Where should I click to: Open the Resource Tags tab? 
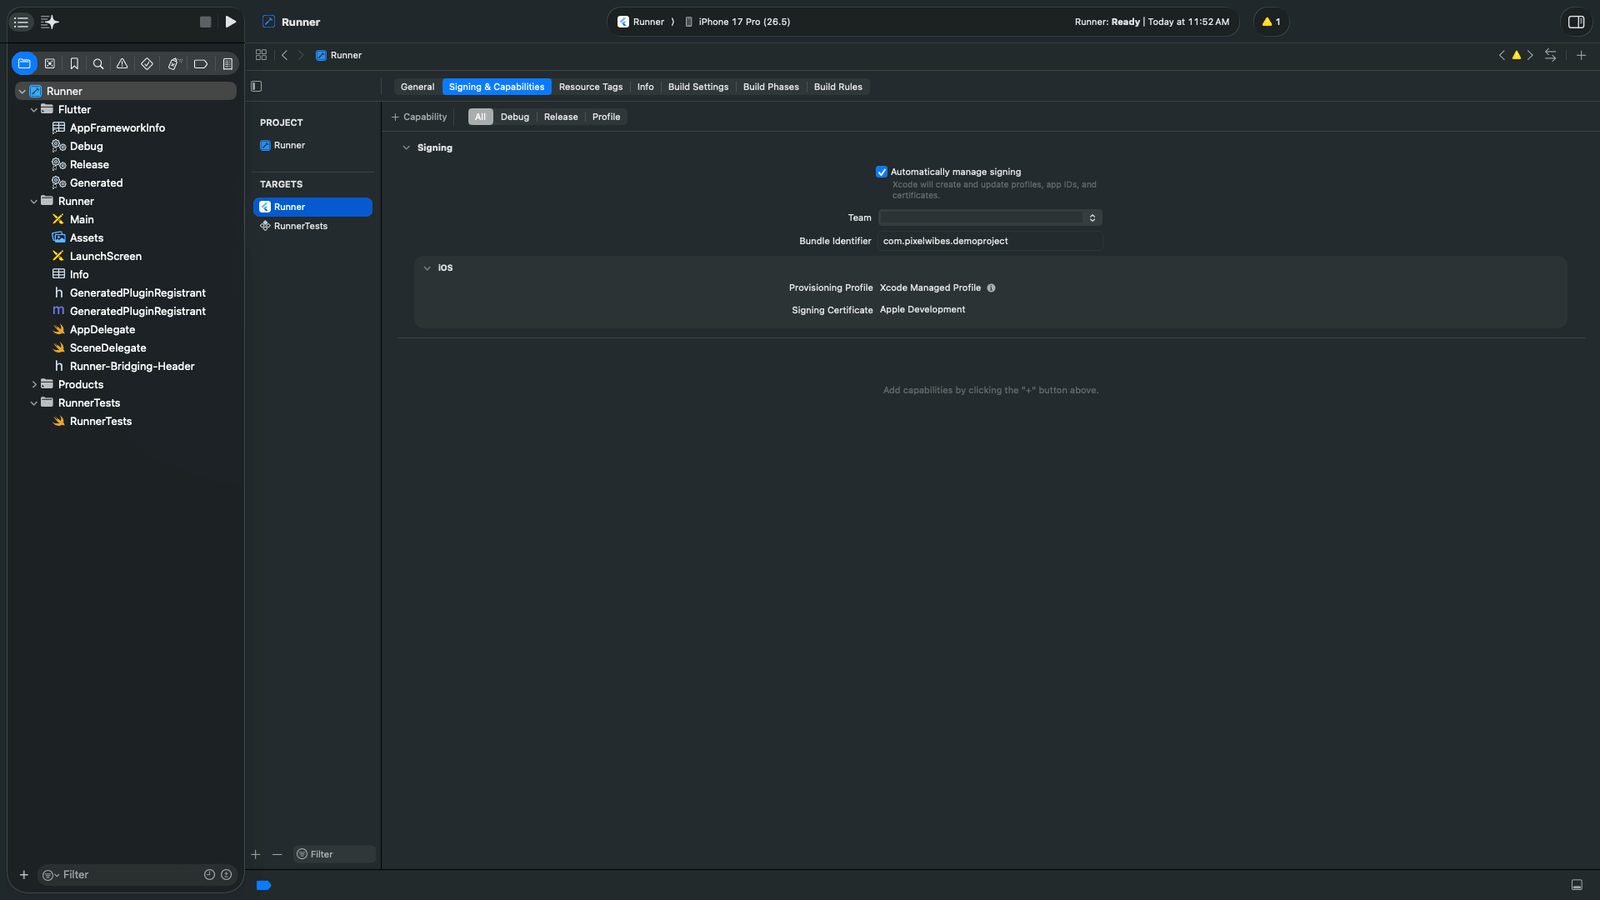pyautogui.click(x=591, y=87)
